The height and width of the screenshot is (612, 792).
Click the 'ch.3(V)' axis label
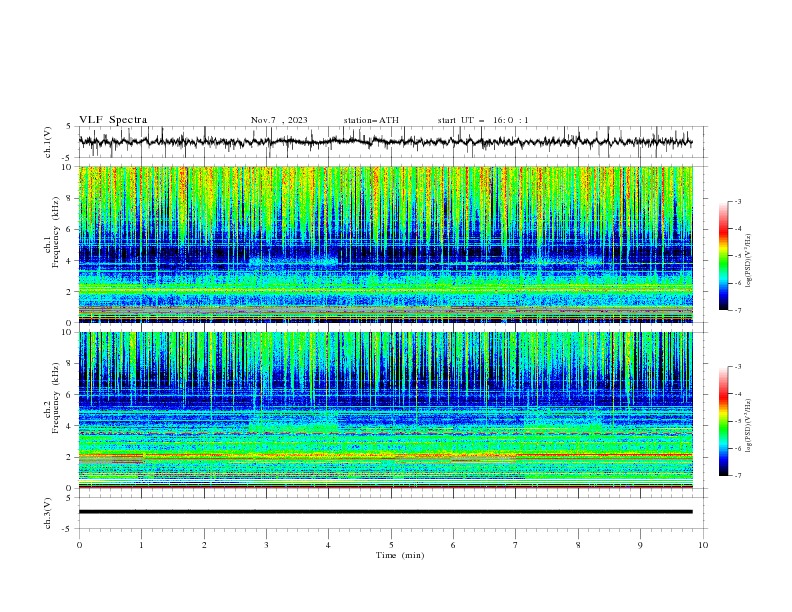48,513
